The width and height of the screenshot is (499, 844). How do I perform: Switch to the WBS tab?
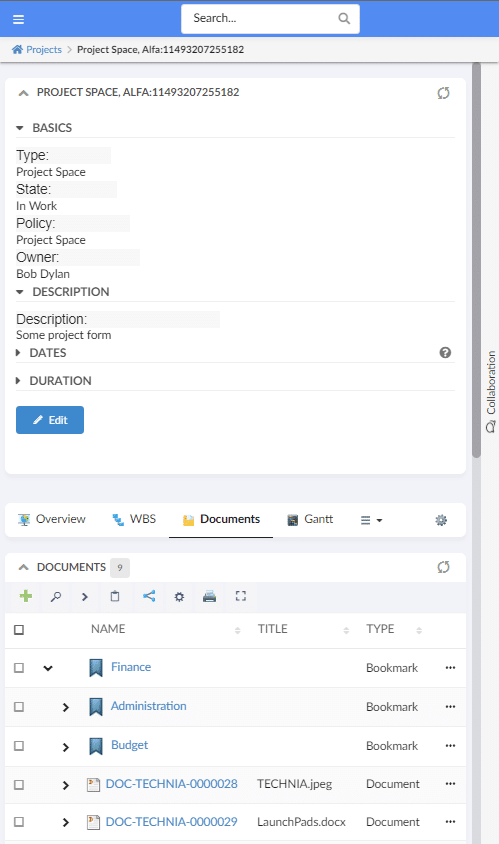click(x=134, y=519)
